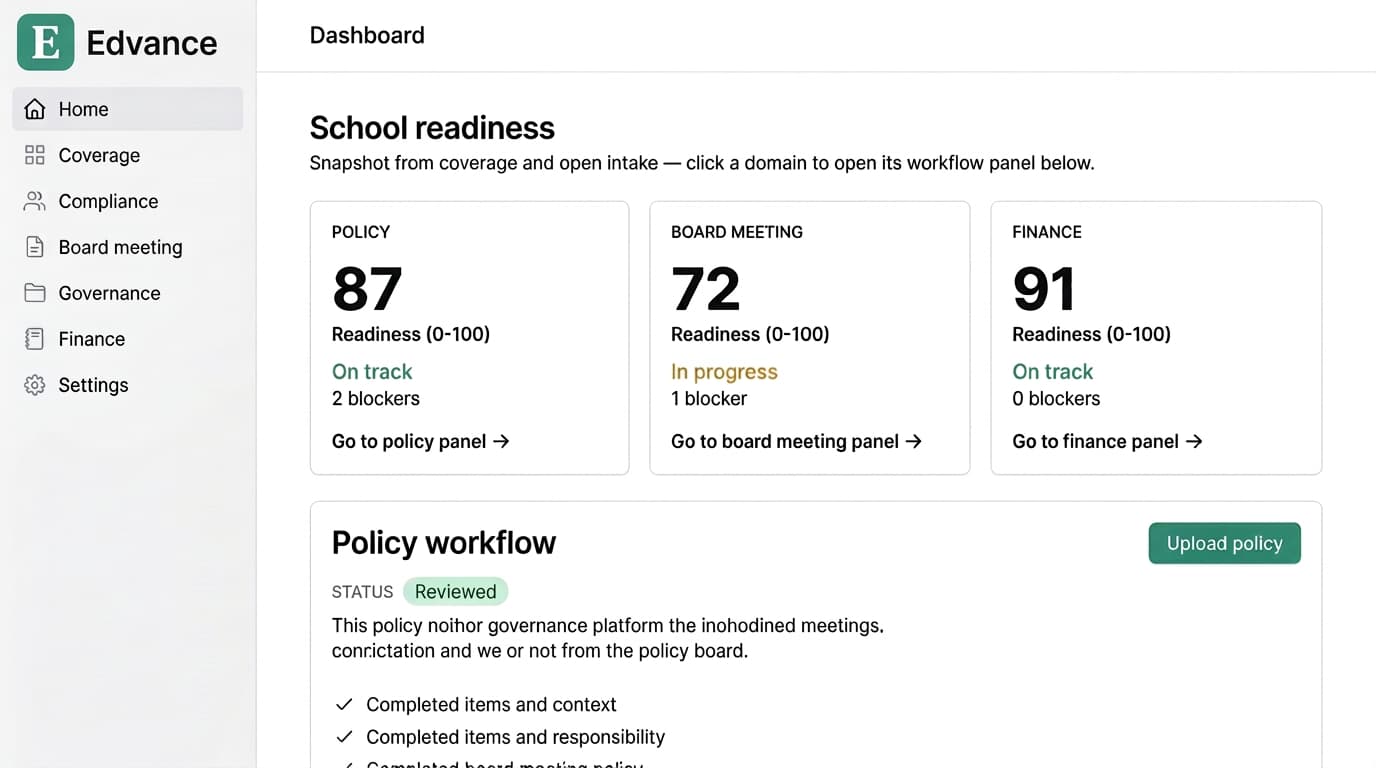Follow the Go to policy panel link
This screenshot has width=1376, height=768.
[421, 441]
